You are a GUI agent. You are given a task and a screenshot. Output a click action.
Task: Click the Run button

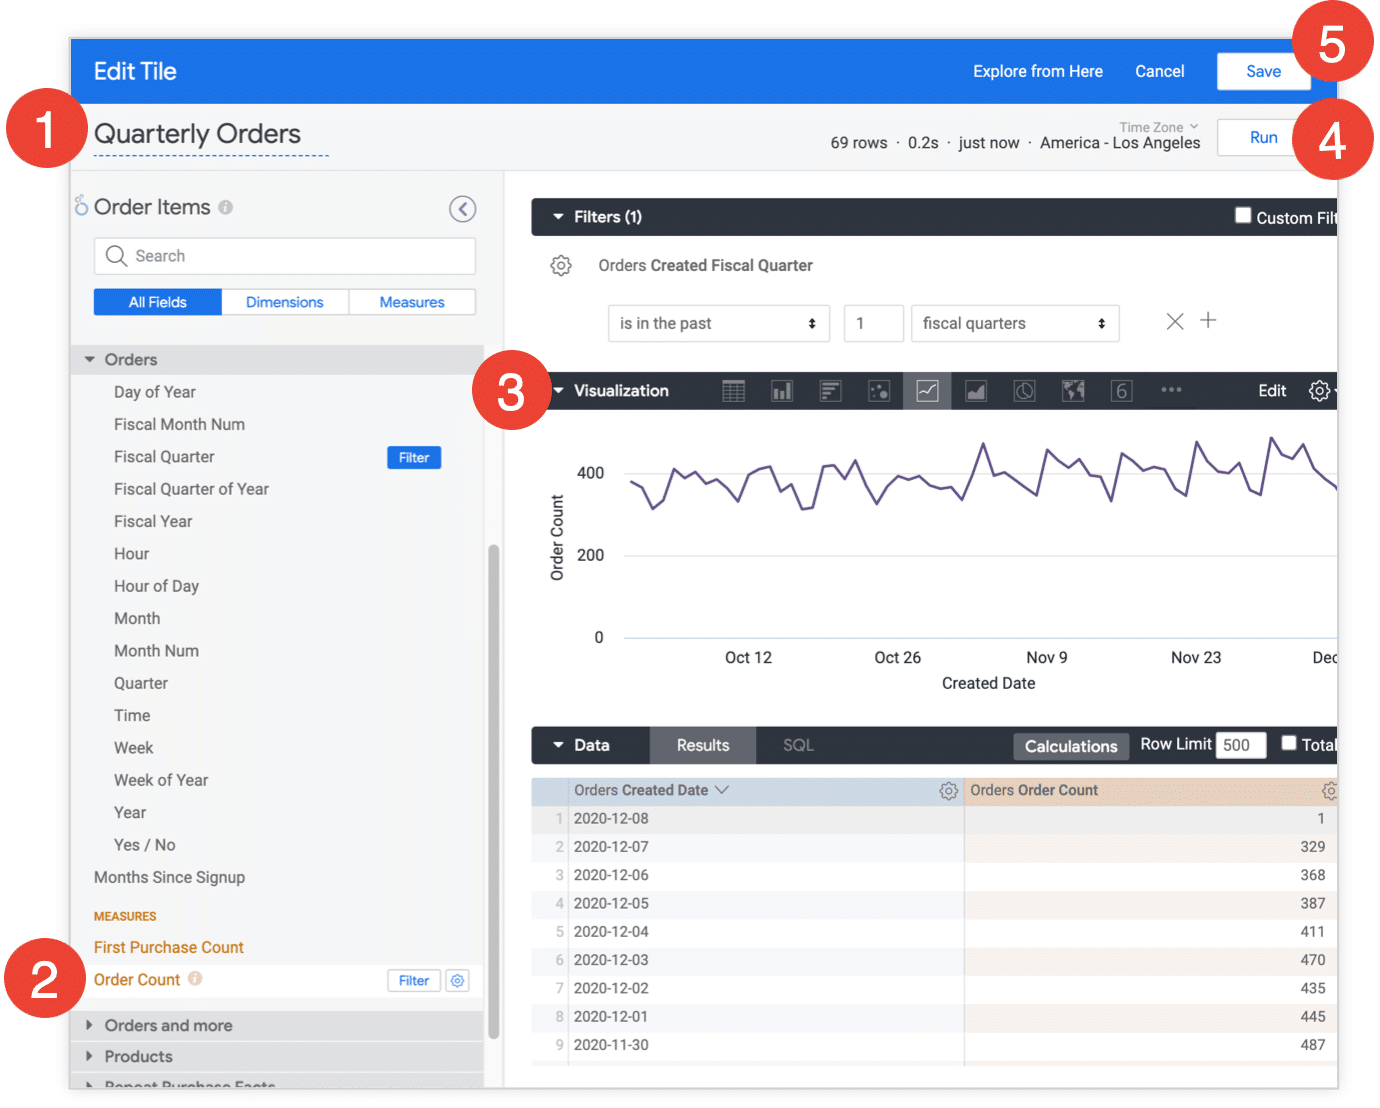click(1263, 138)
